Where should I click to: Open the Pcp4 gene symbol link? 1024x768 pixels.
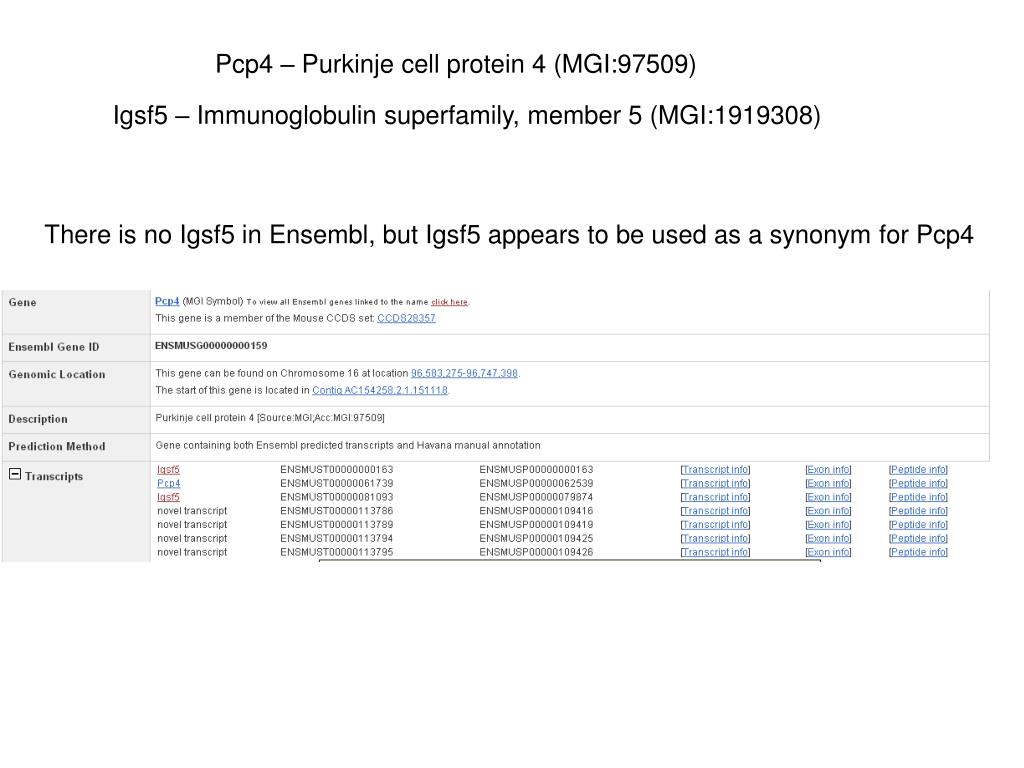[x=167, y=301]
